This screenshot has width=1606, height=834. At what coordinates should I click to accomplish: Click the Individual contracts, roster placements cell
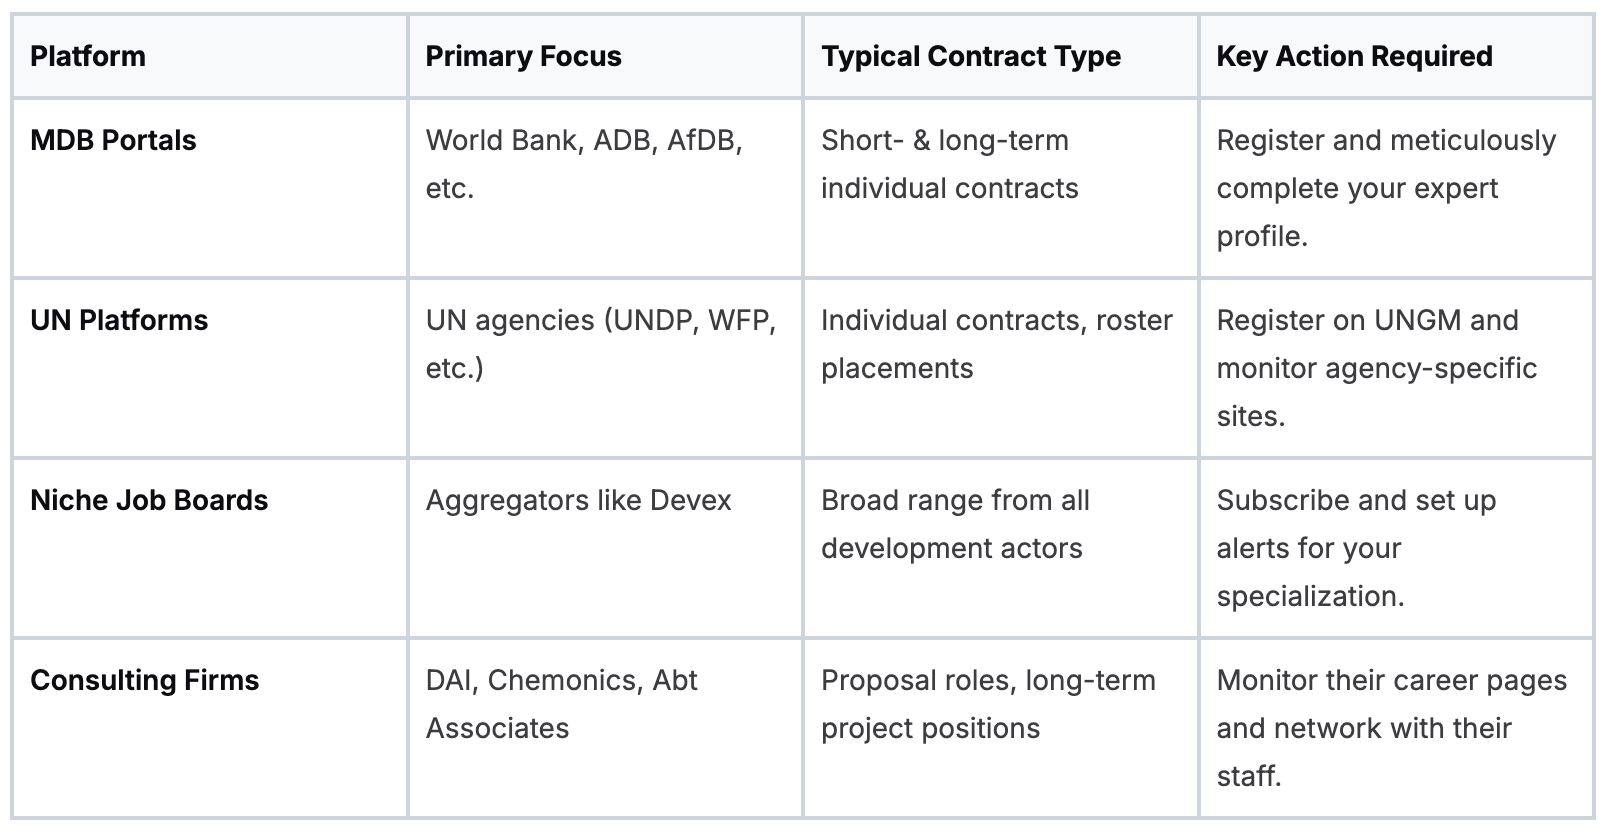pos(996,344)
